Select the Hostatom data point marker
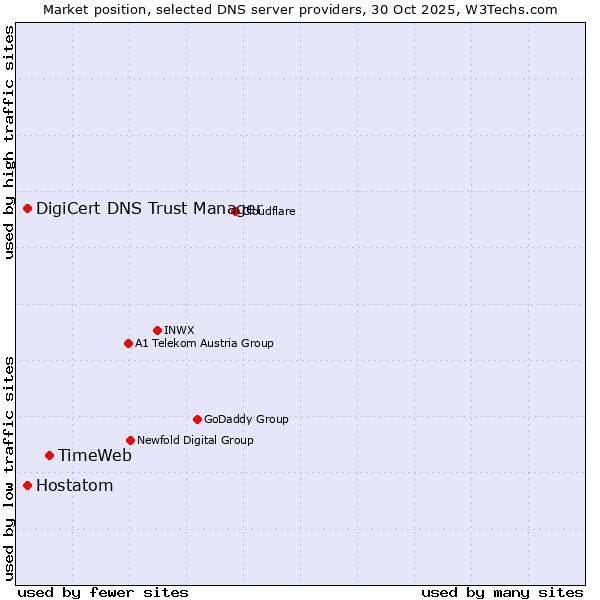This screenshot has width=600, height=600. coord(28,485)
